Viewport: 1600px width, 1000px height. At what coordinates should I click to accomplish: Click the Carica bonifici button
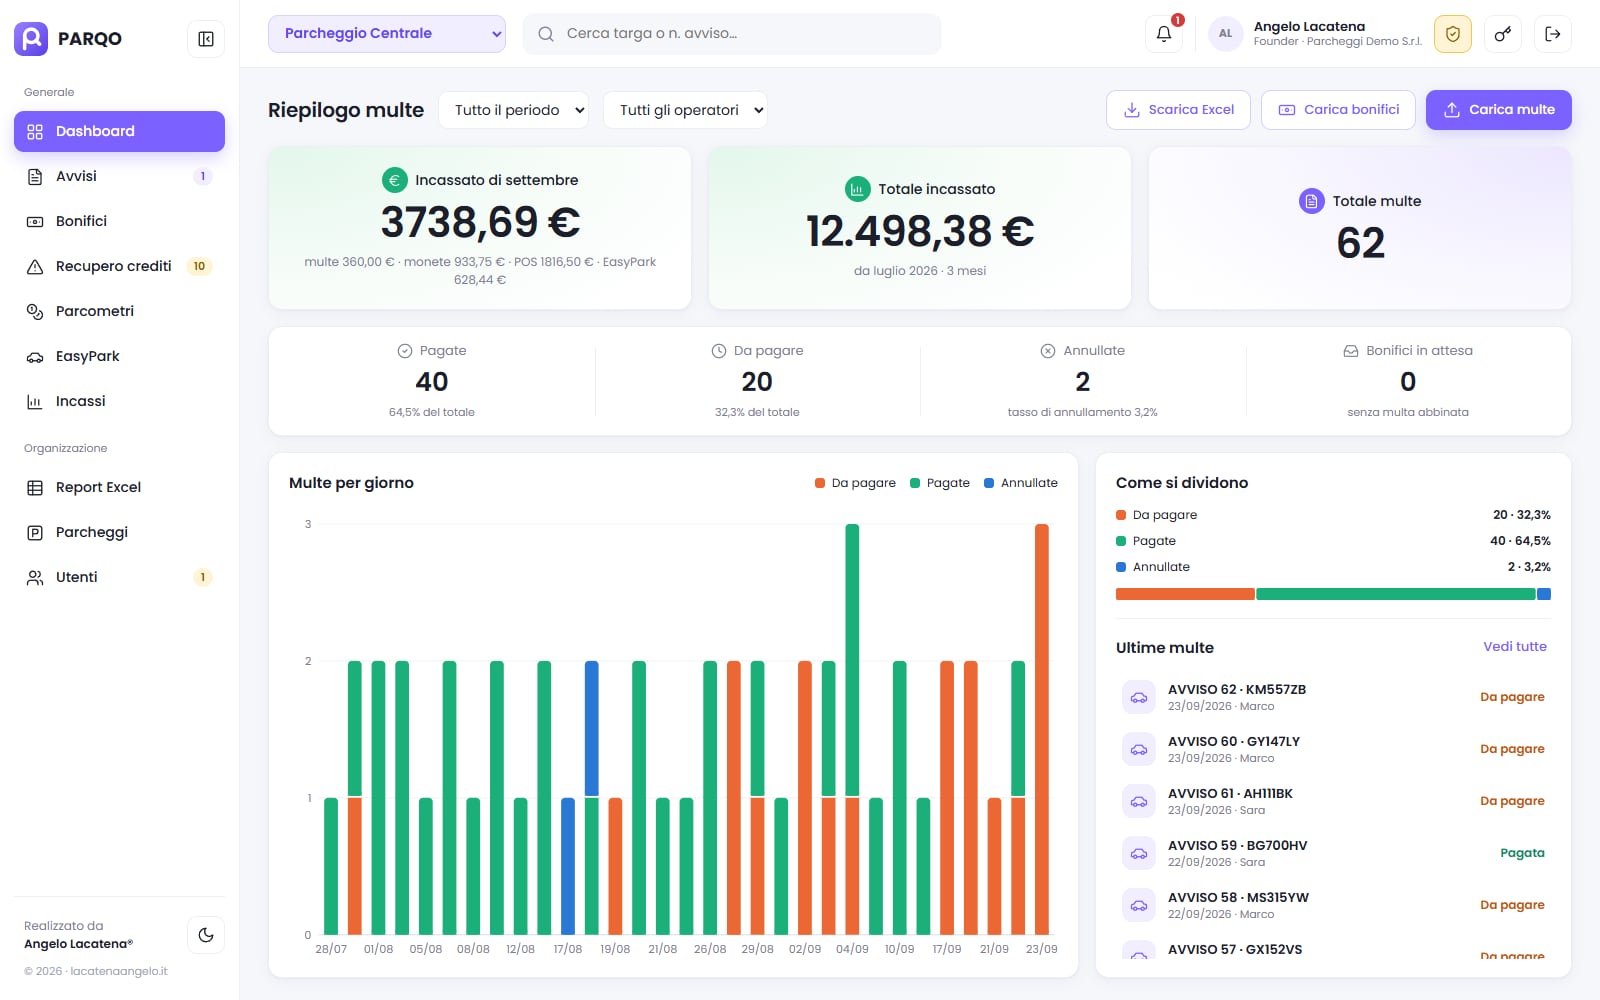1338,110
